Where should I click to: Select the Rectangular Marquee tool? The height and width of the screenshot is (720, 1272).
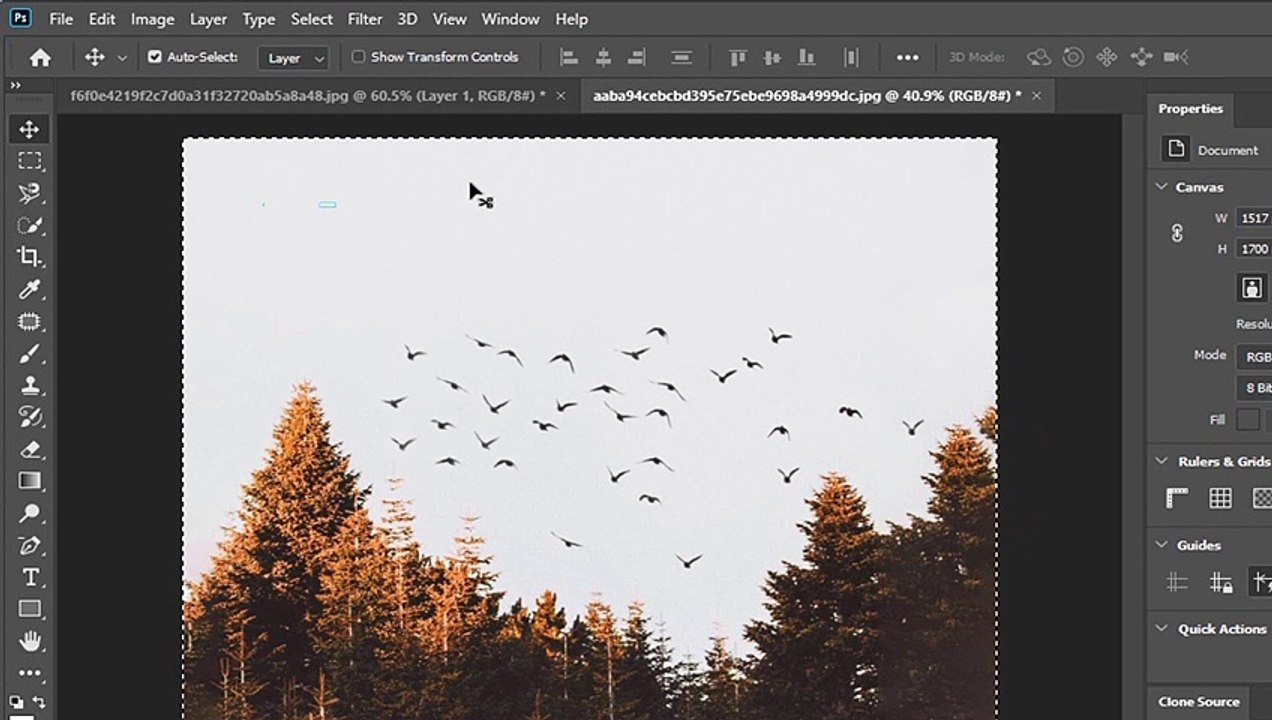(x=29, y=161)
